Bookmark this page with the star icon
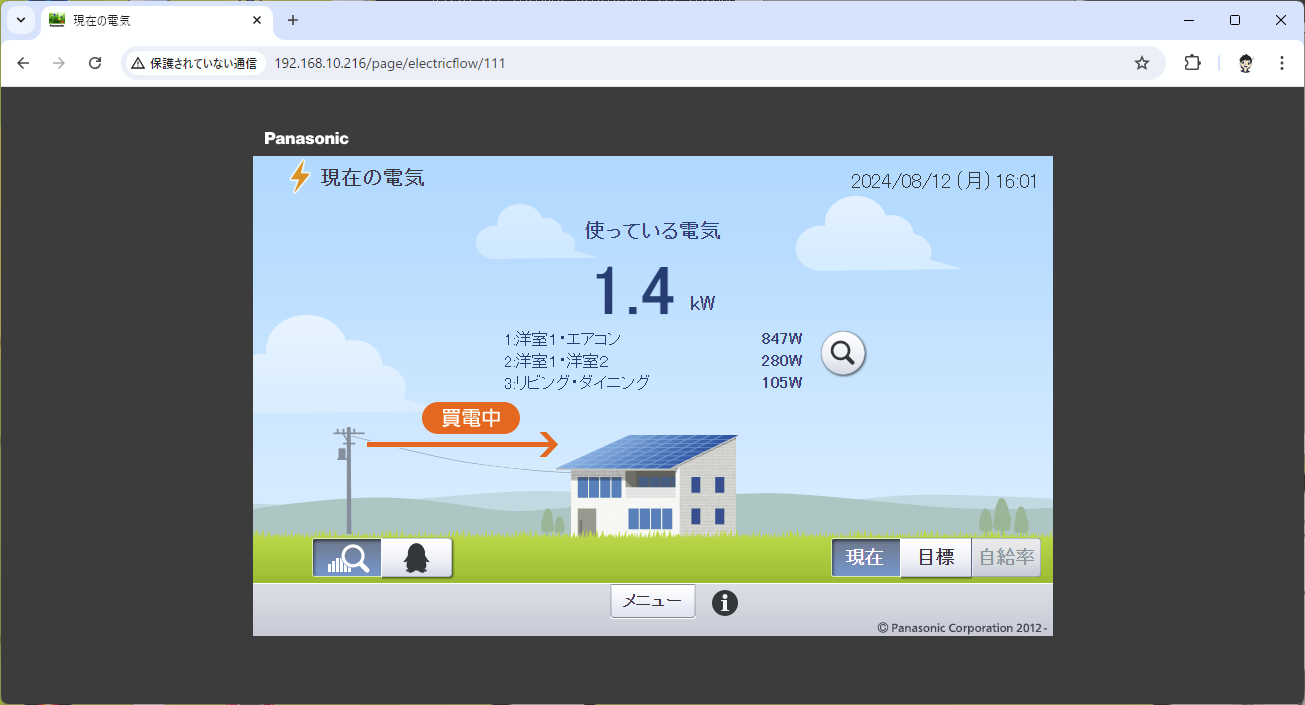The image size is (1305, 705). (1142, 63)
